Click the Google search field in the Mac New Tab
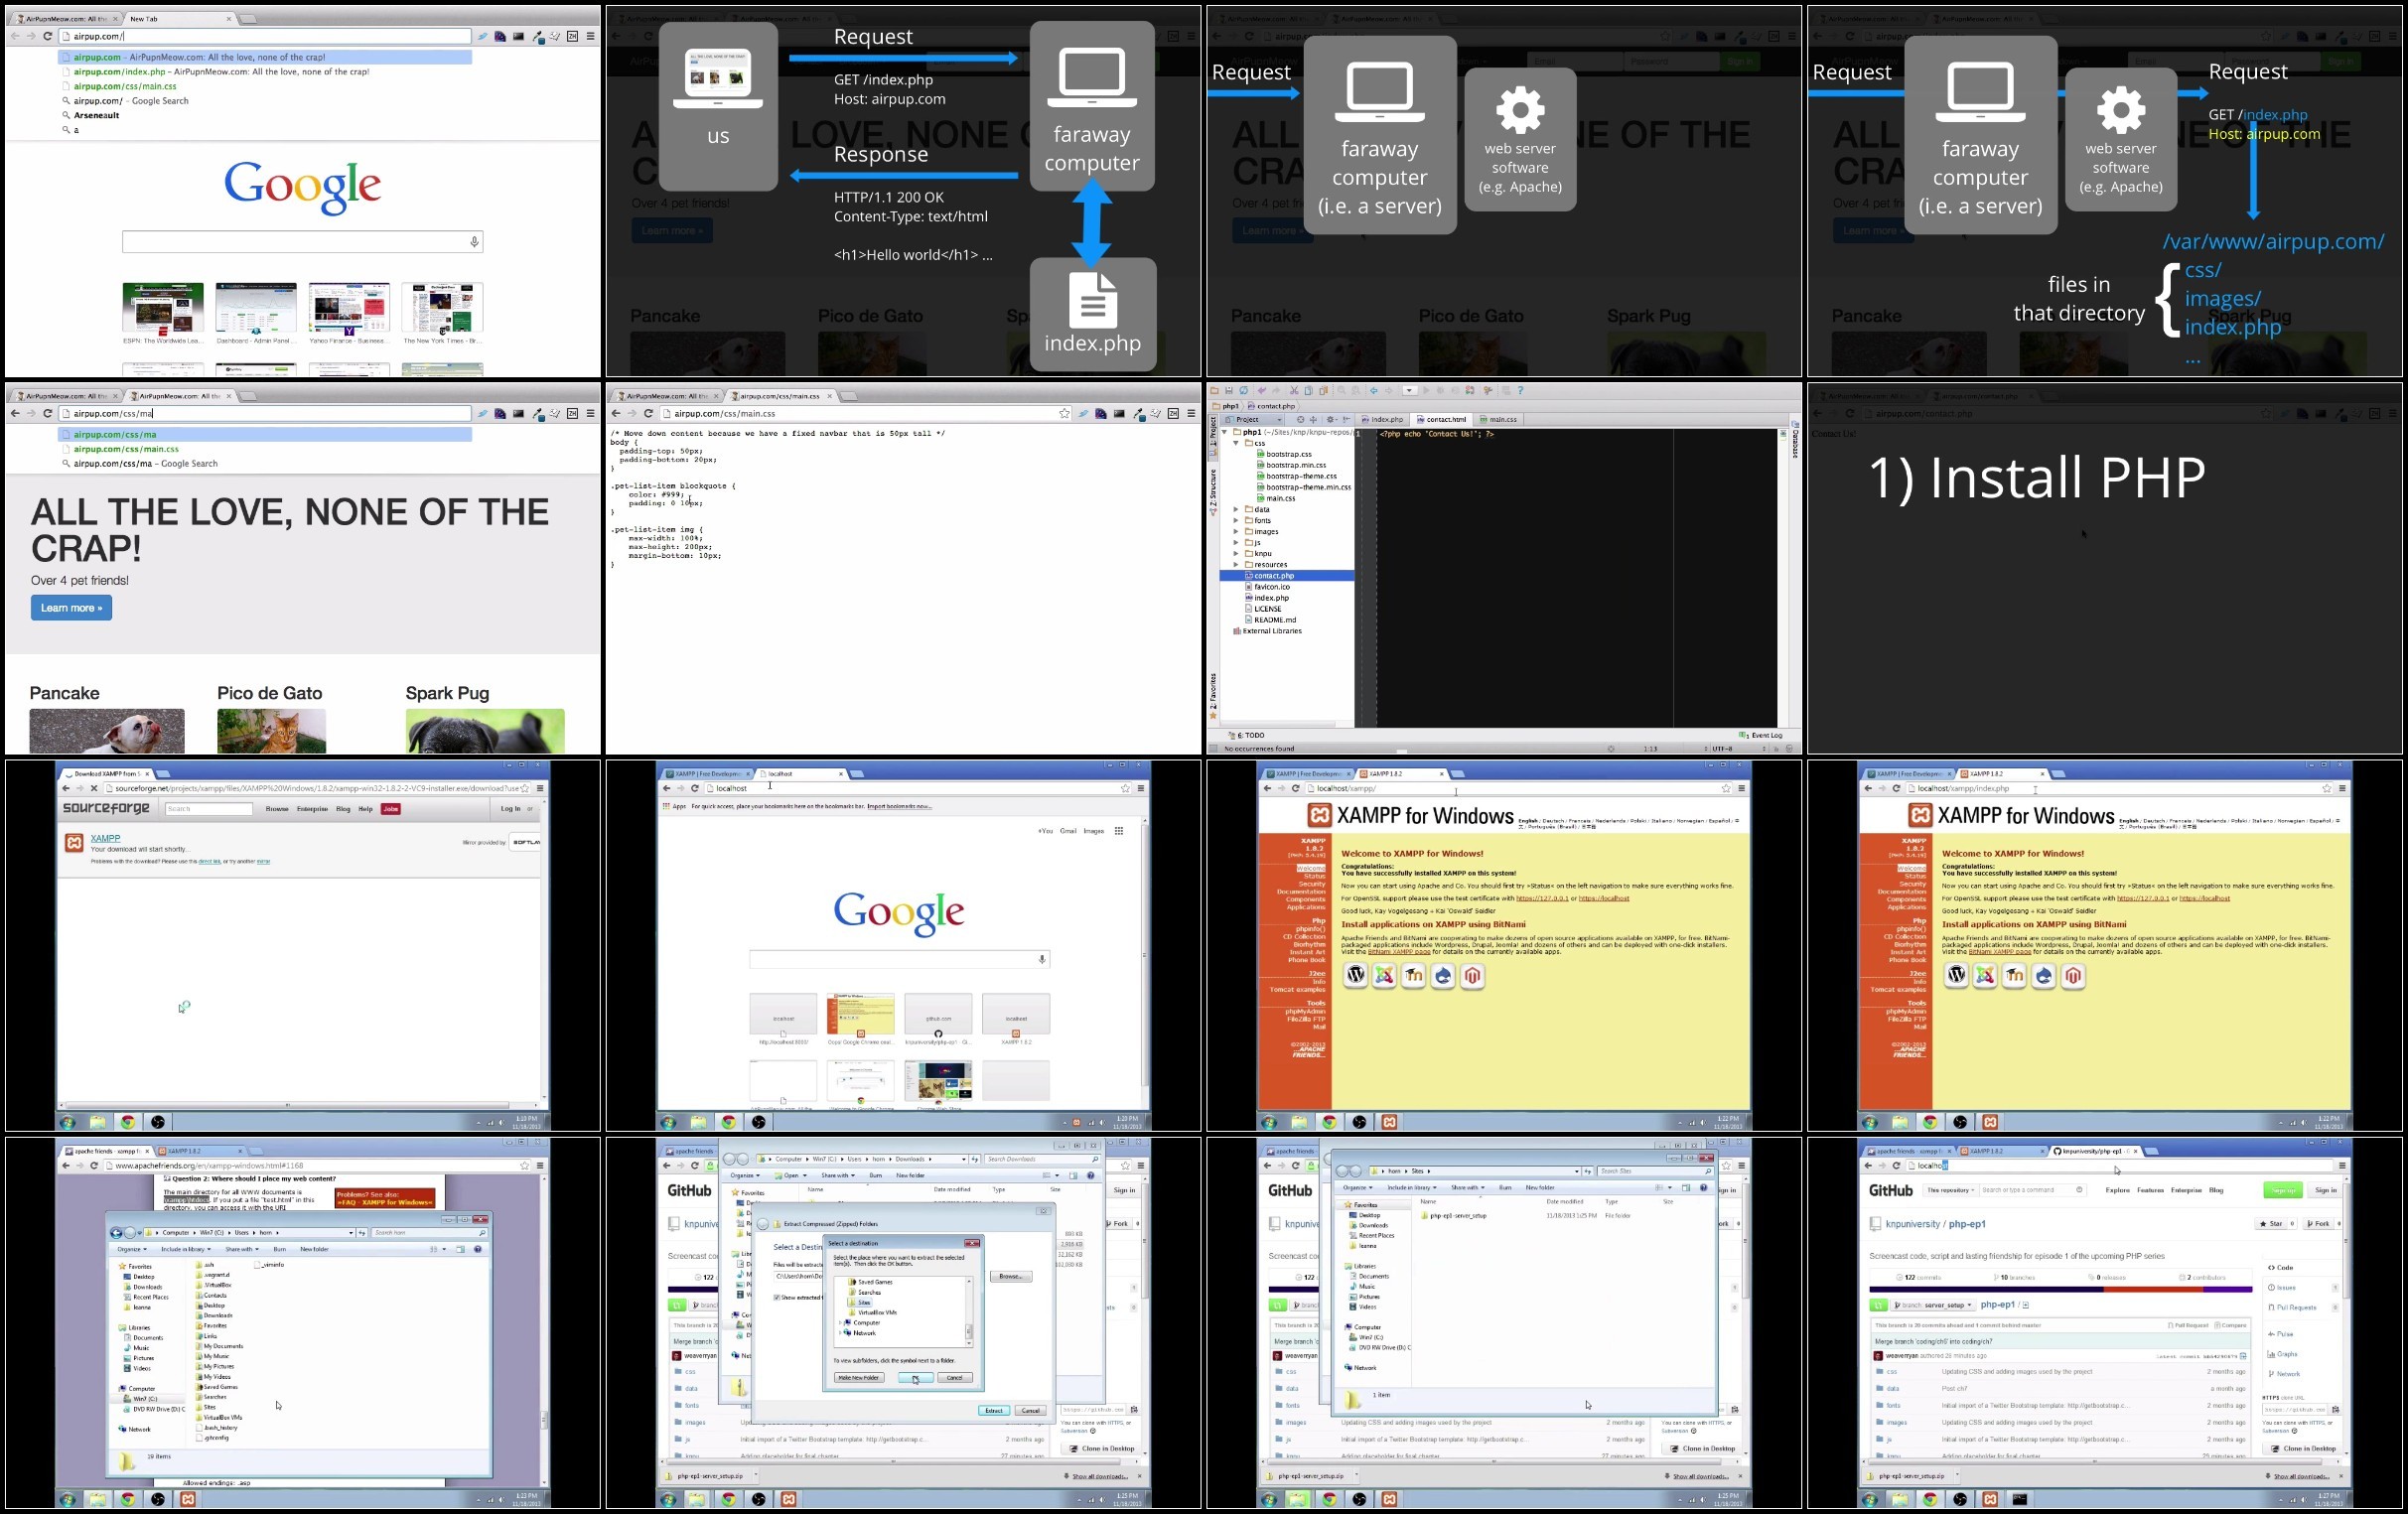 click(302, 241)
